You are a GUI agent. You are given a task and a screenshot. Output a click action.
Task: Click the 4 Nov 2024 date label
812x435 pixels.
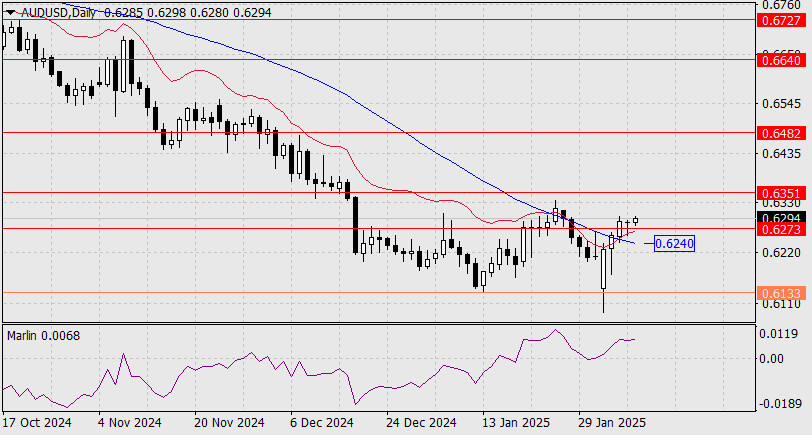pyautogui.click(x=130, y=423)
